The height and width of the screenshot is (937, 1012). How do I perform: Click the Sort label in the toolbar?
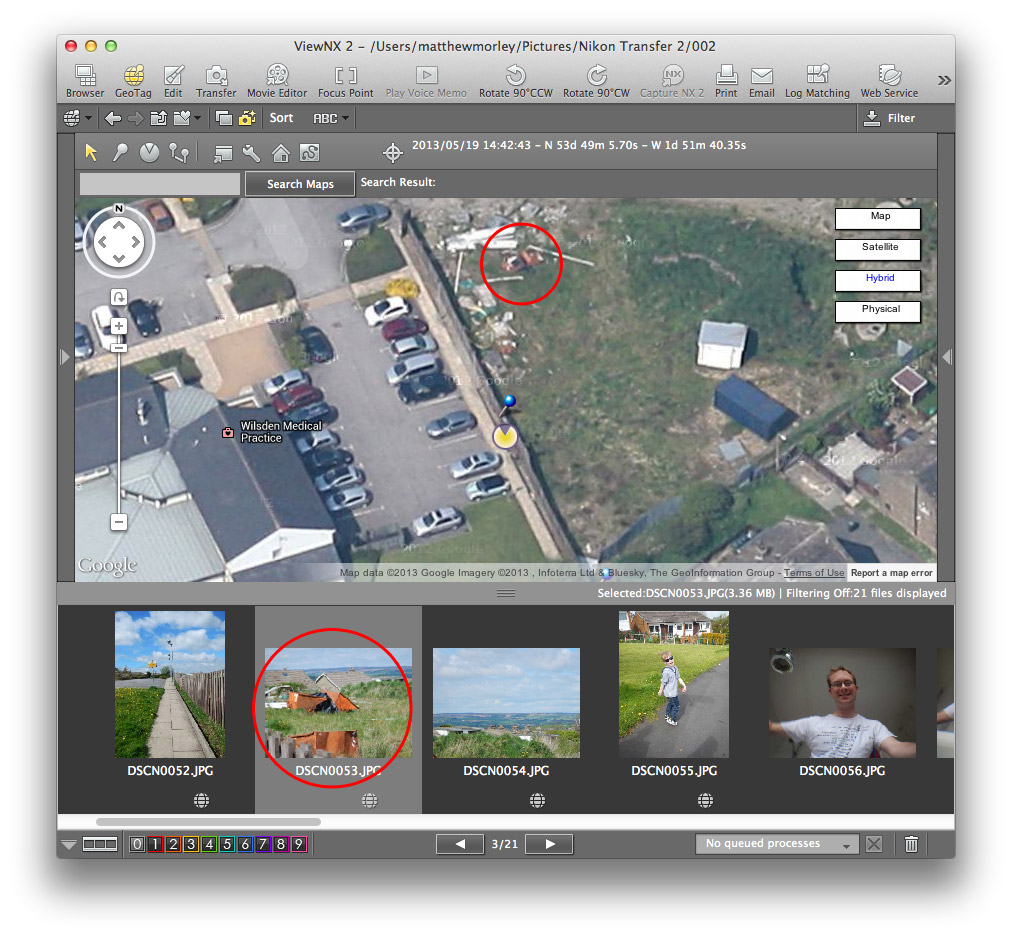281,117
